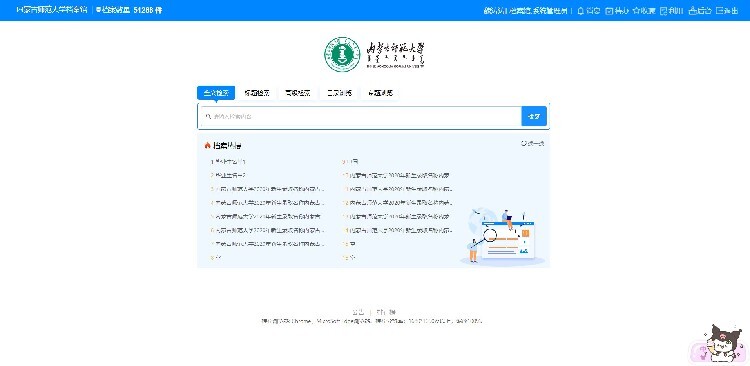Open hot search entry ranked 14
Image resolution: width=750 pixels, height=366 pixels.
point(397,230)
